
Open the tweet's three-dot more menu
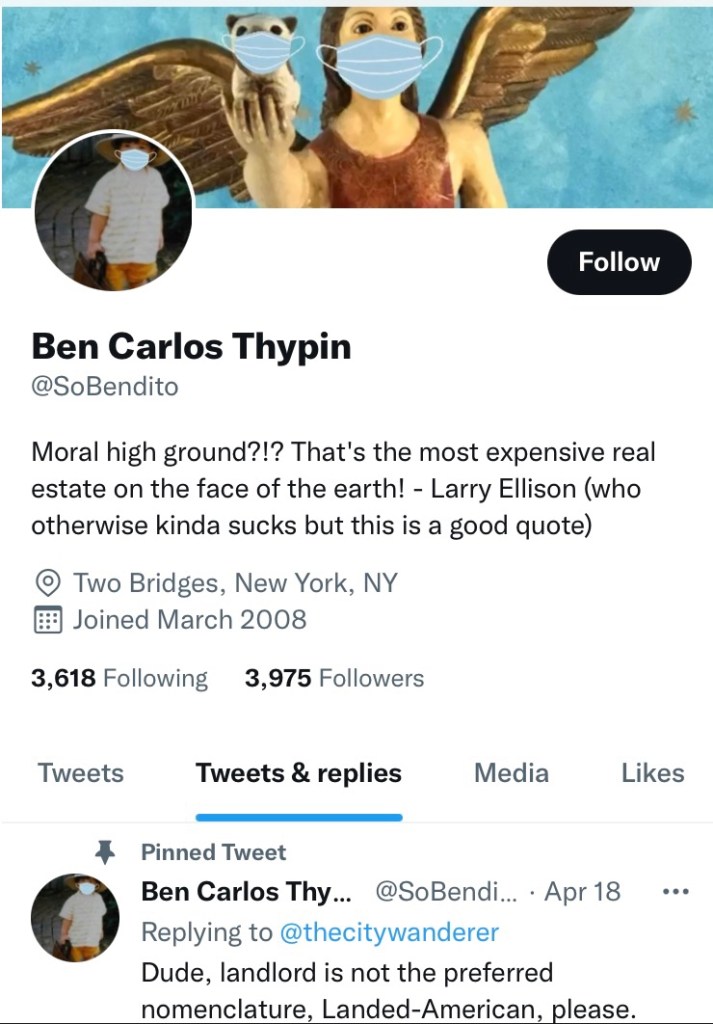(677, 891)
